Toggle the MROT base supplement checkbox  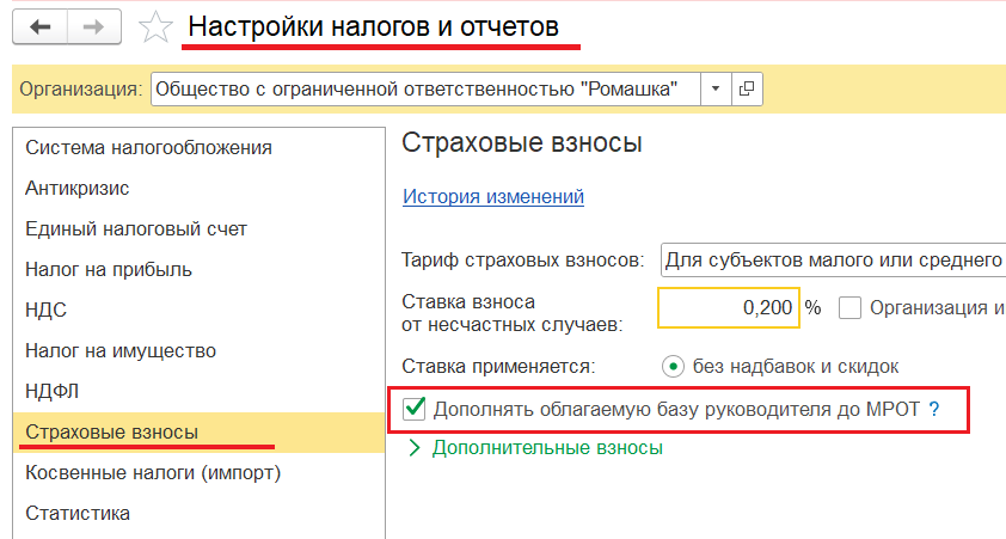(413, 408)
